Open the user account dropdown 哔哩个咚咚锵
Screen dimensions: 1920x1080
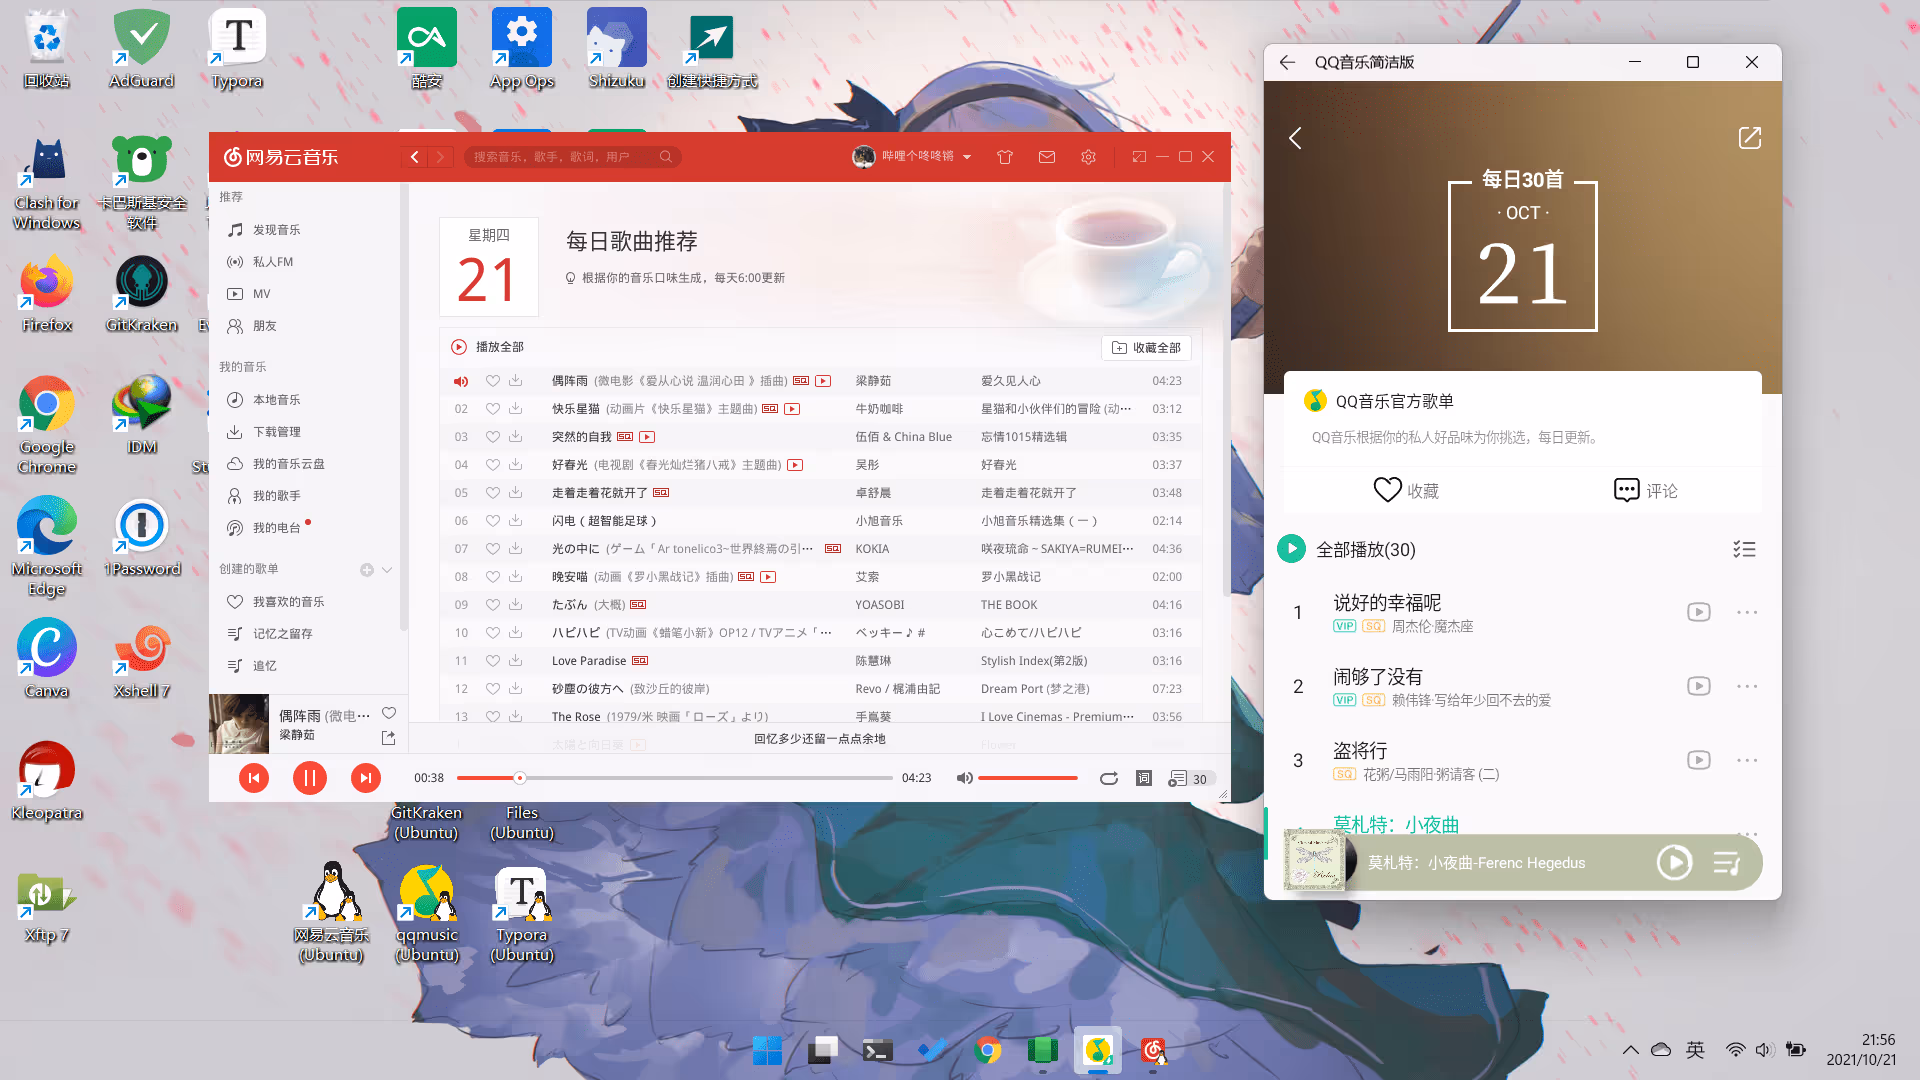[912, 157]
